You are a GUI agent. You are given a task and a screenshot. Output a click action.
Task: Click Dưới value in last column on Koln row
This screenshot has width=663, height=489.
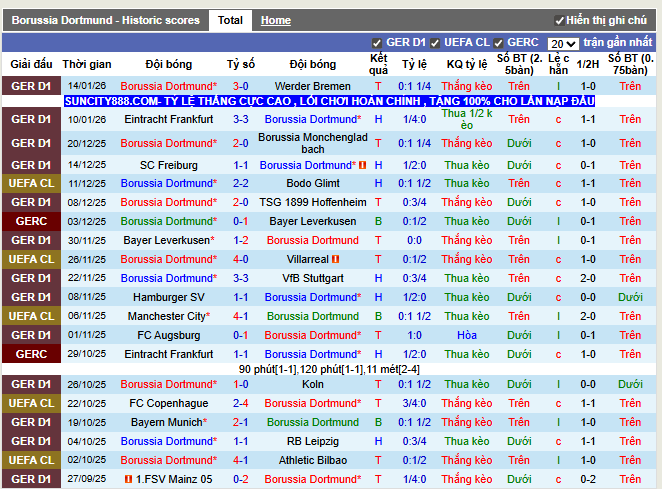[x=630, y=385]
